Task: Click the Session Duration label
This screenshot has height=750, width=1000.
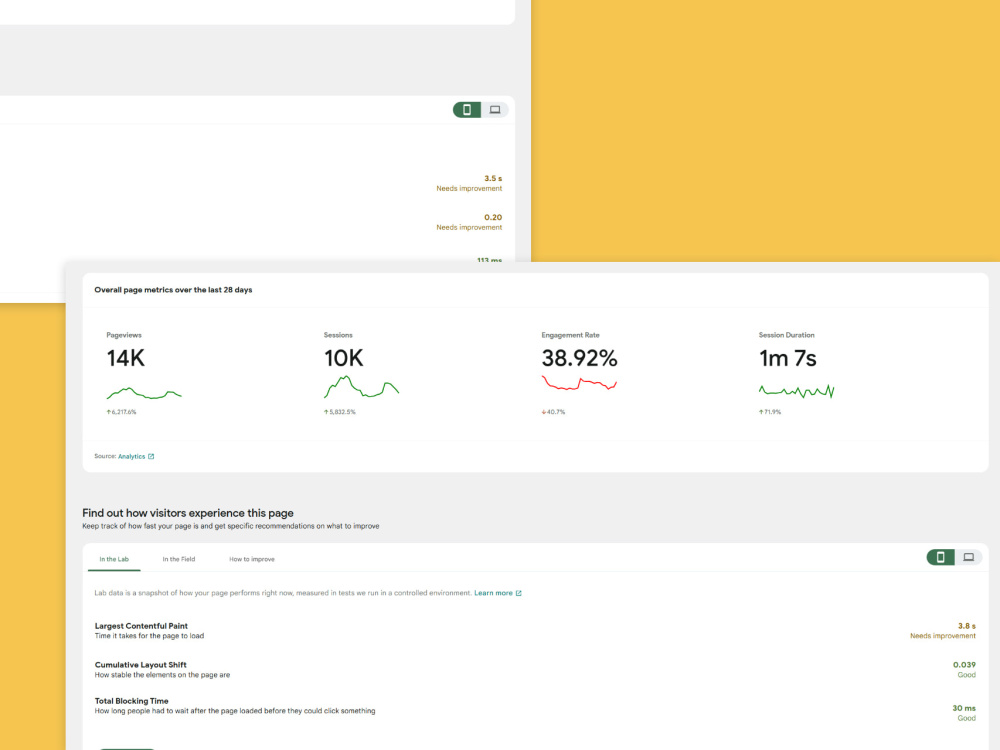Action: pos(786,335)
